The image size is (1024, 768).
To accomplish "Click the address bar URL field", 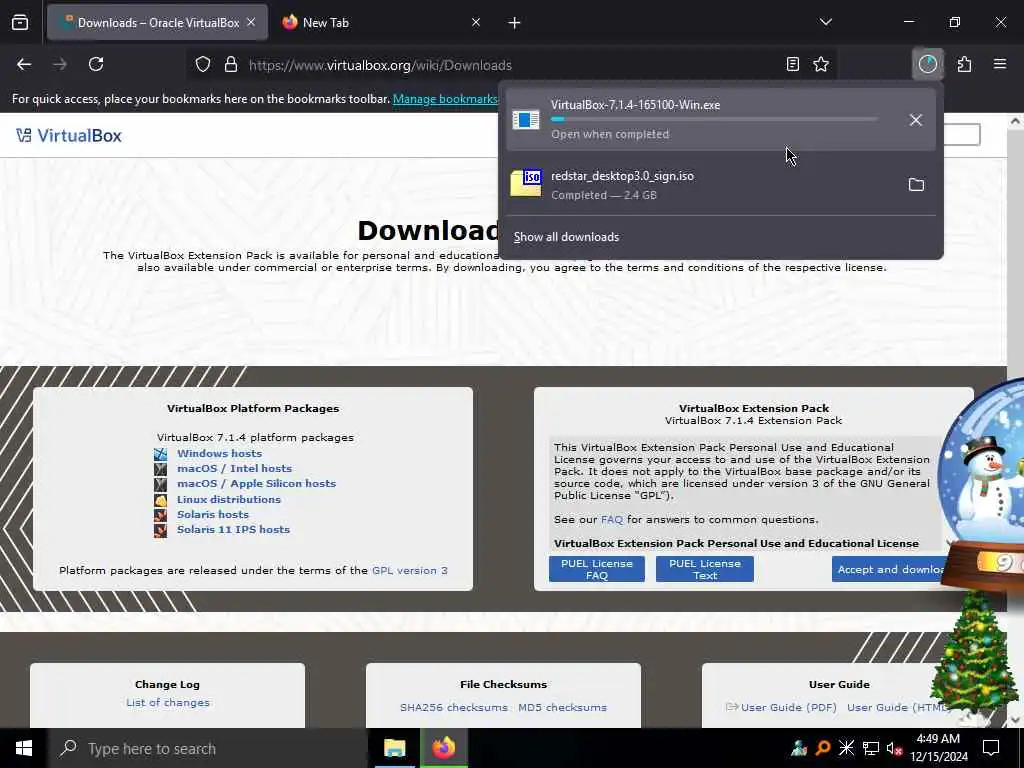I will click(509, 65).
